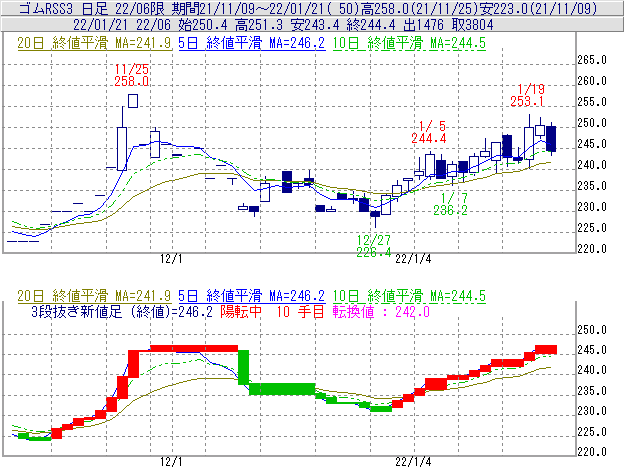Image resolution: width=624 pixels, height=475 pixels.
Task: Click the 陽転中 status text
Action: click(241, 311)
